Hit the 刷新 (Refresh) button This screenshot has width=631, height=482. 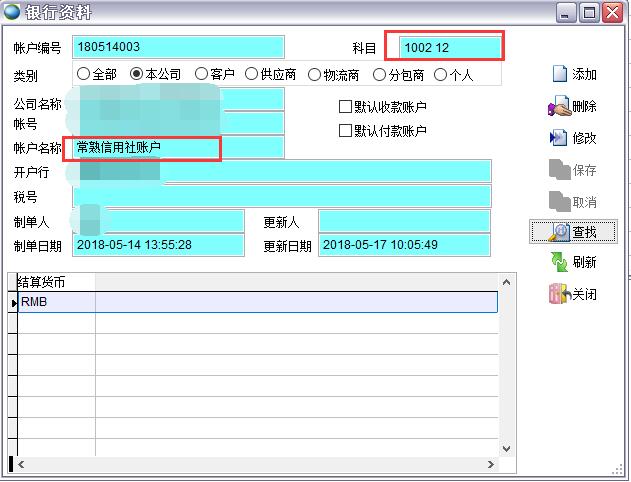(573, 263)
